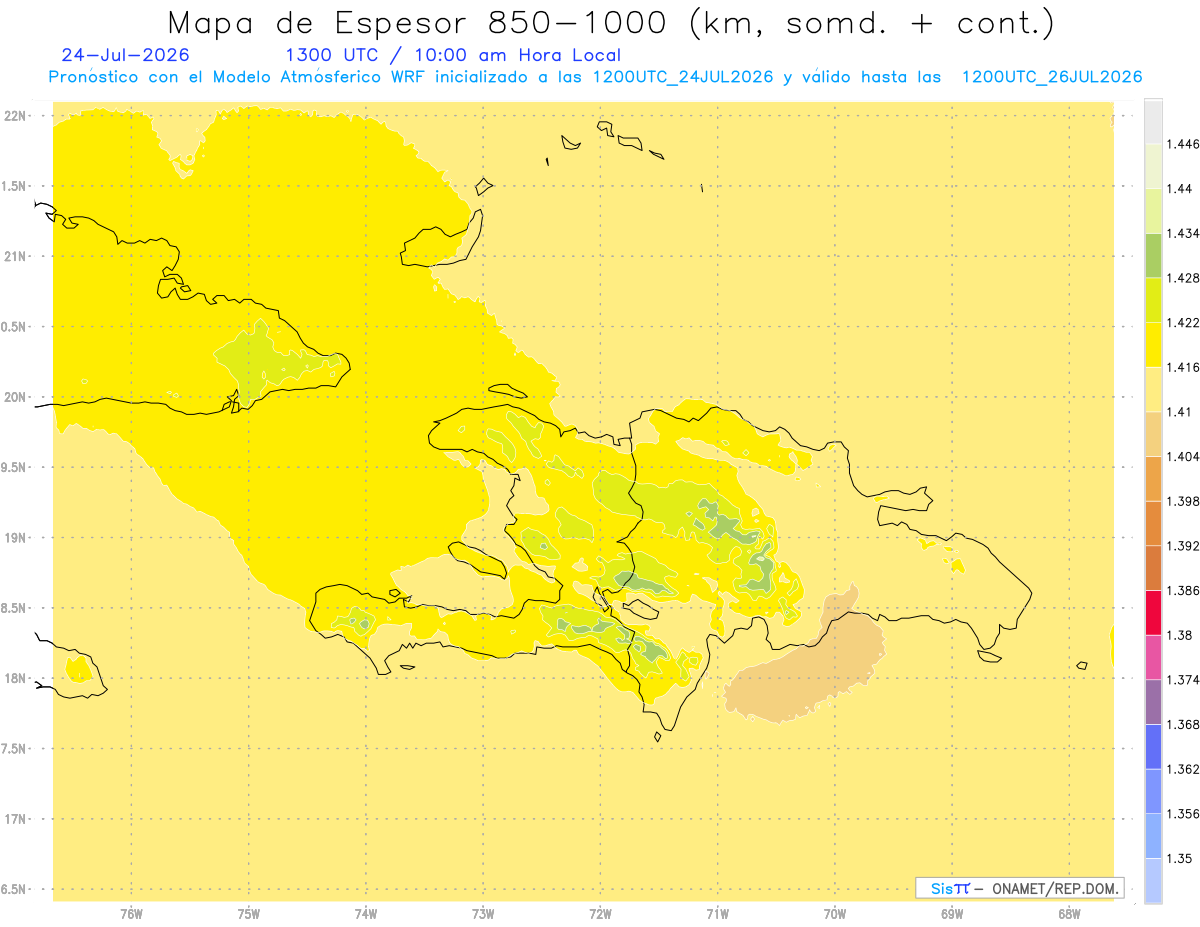
Task: Click the longitude label 68W
Action: 1069,912
